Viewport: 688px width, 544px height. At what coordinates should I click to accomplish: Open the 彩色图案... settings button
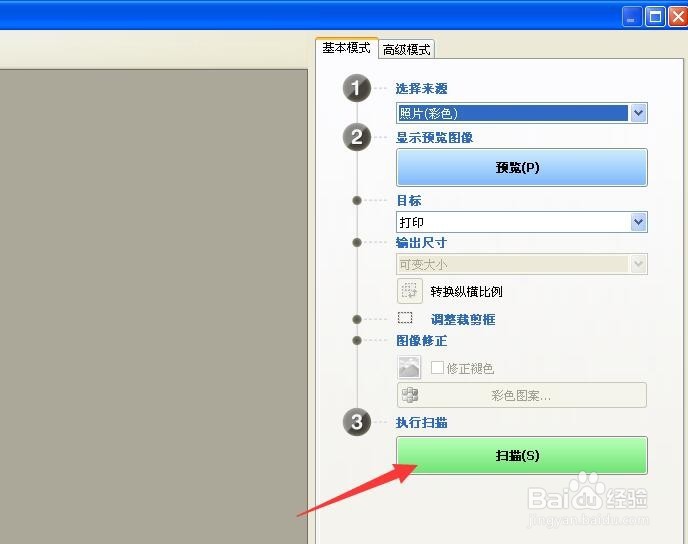point(522,395)
